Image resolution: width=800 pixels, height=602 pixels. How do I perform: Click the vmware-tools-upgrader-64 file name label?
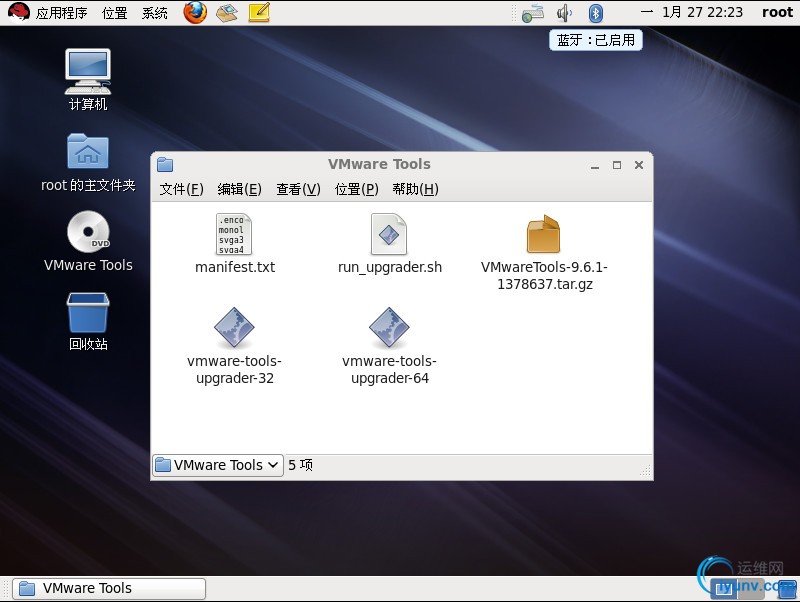pos(389,369)
